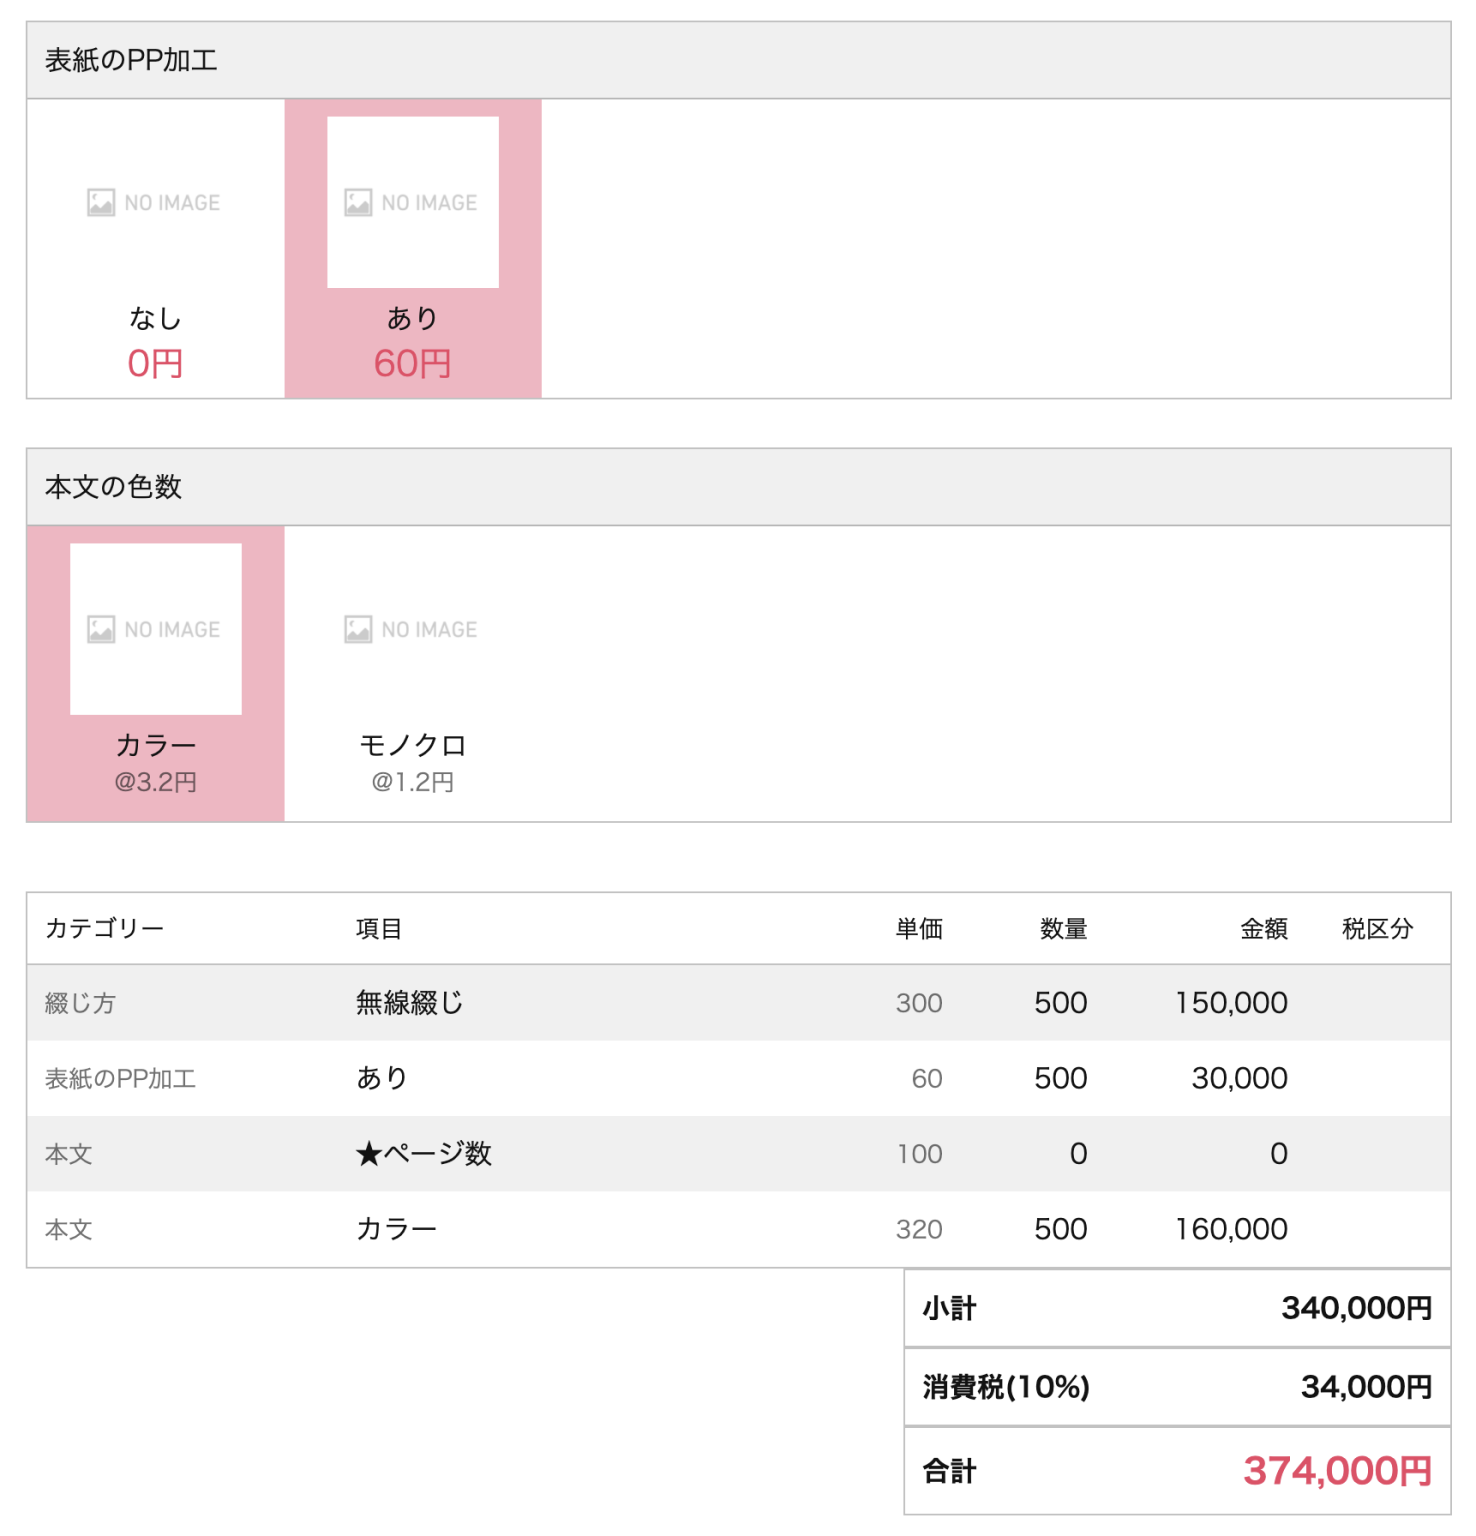This screenshot has height=1536, width=1476.
Task: Click the image placeholder in the カラー swatch area
Action: (155, 628)
